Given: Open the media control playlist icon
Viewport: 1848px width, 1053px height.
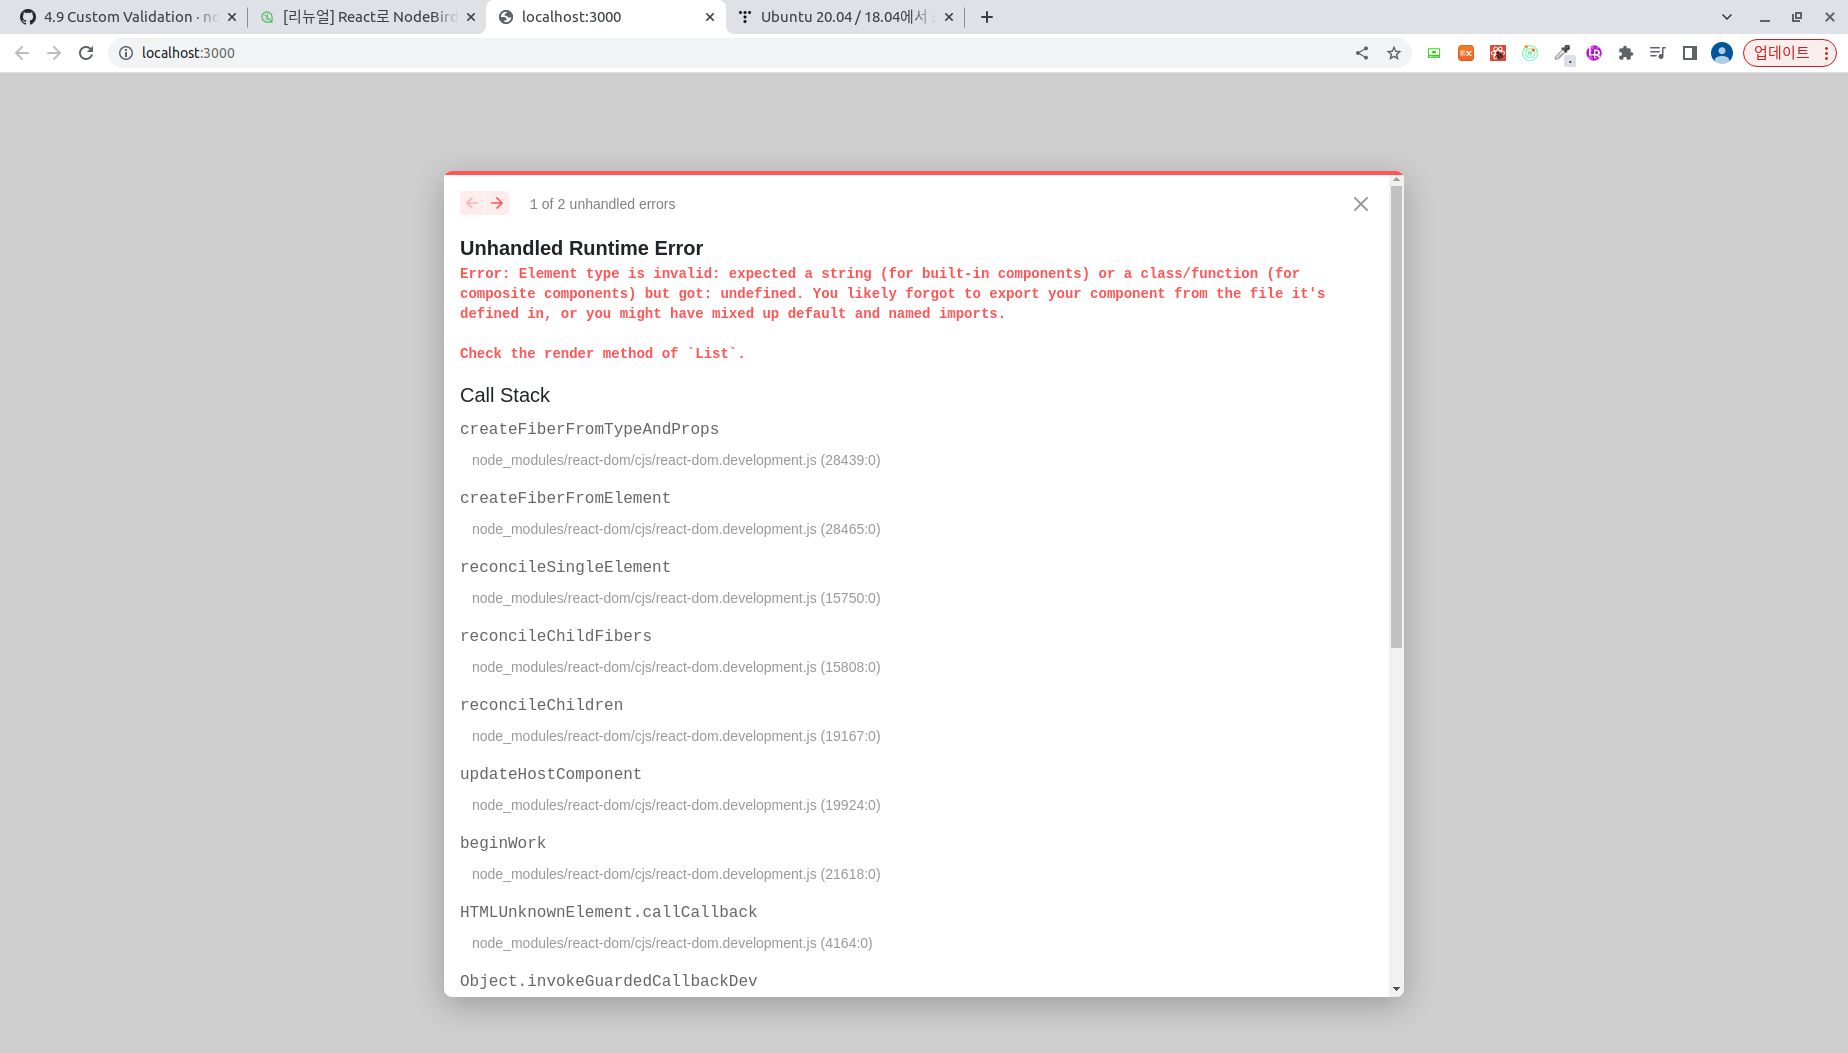Looking at the screenshot, I should pyautogui.click(x=1658, y=53).
